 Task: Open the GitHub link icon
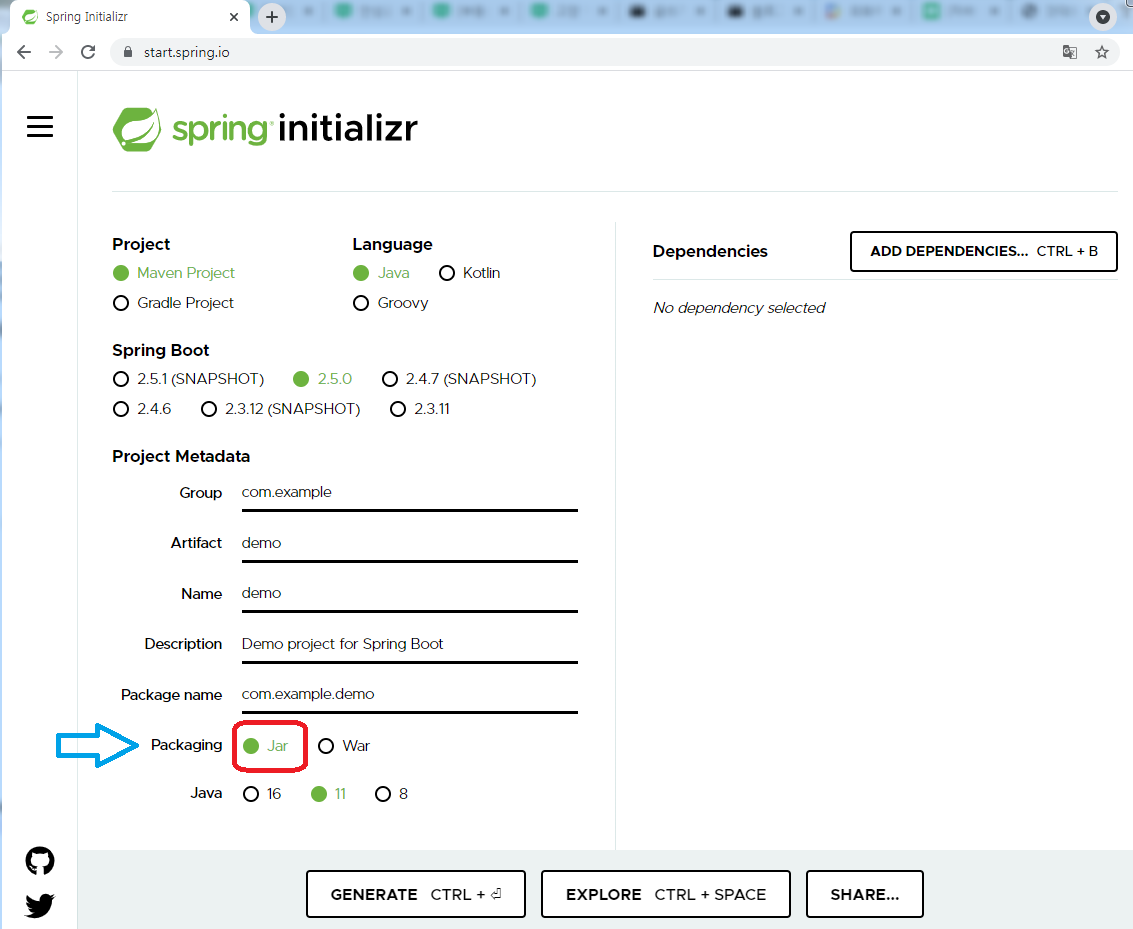(x=40, y=860)
